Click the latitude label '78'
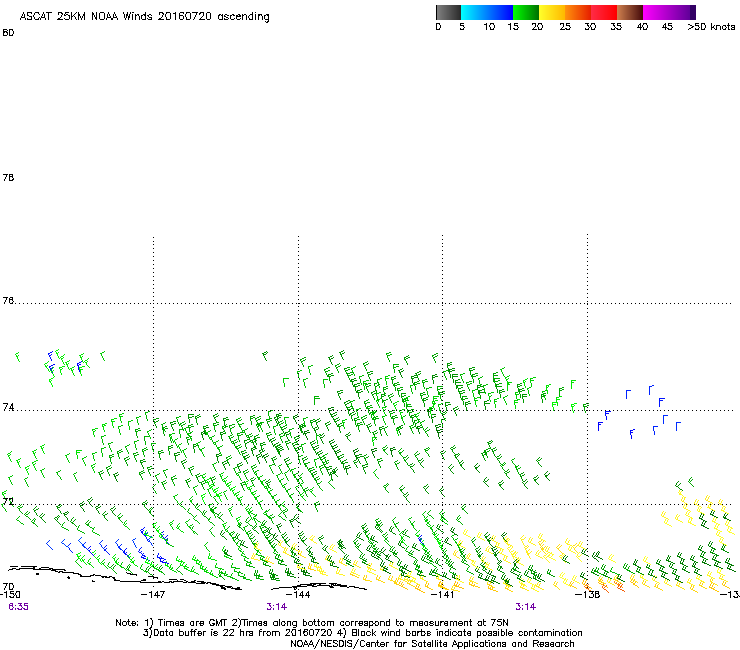The image size is (740, 650). pyautogui.click(x=8, y=177)
